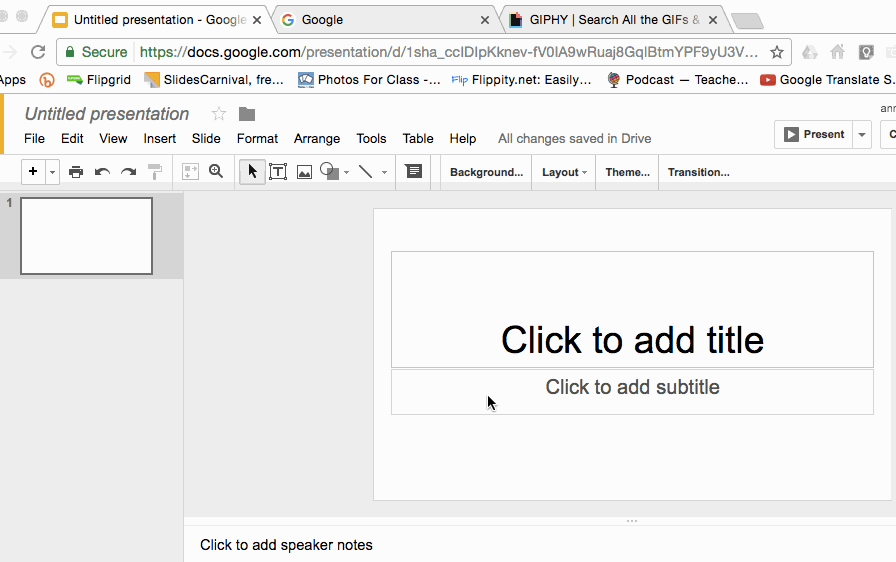Viewport: 896px width, 562px height.
Task: Click the Redo arrow icon
Action: [128, 172]
